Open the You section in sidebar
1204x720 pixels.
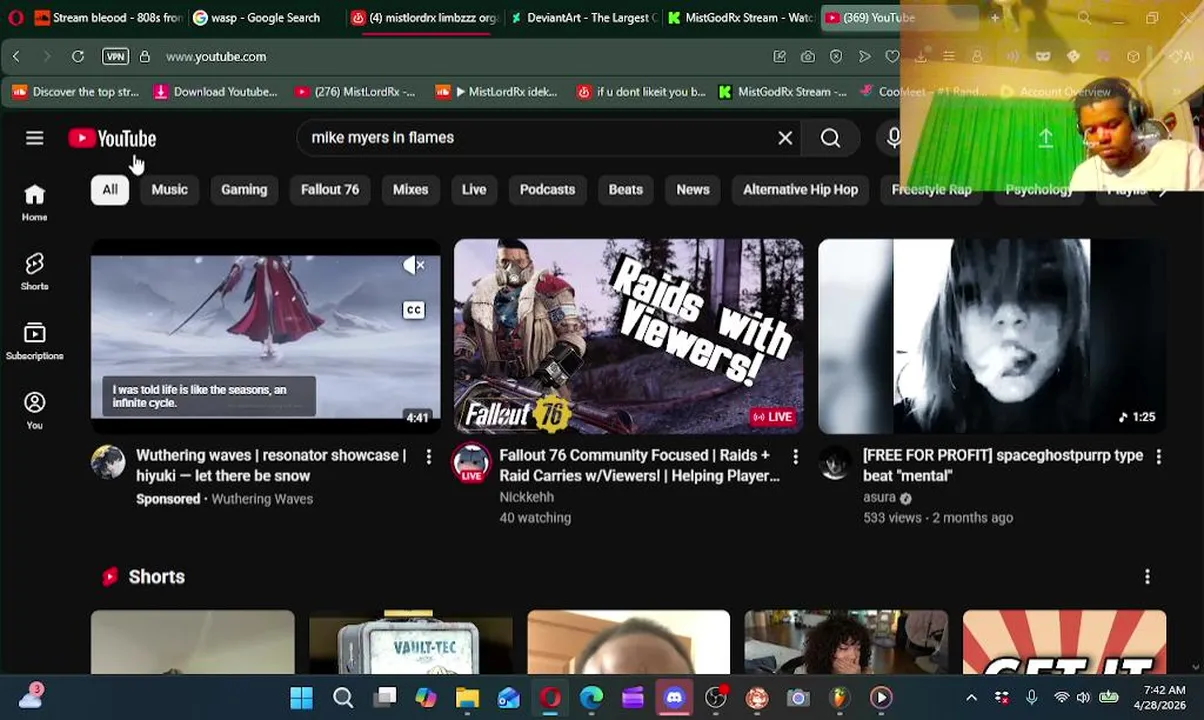click(35, 410)
